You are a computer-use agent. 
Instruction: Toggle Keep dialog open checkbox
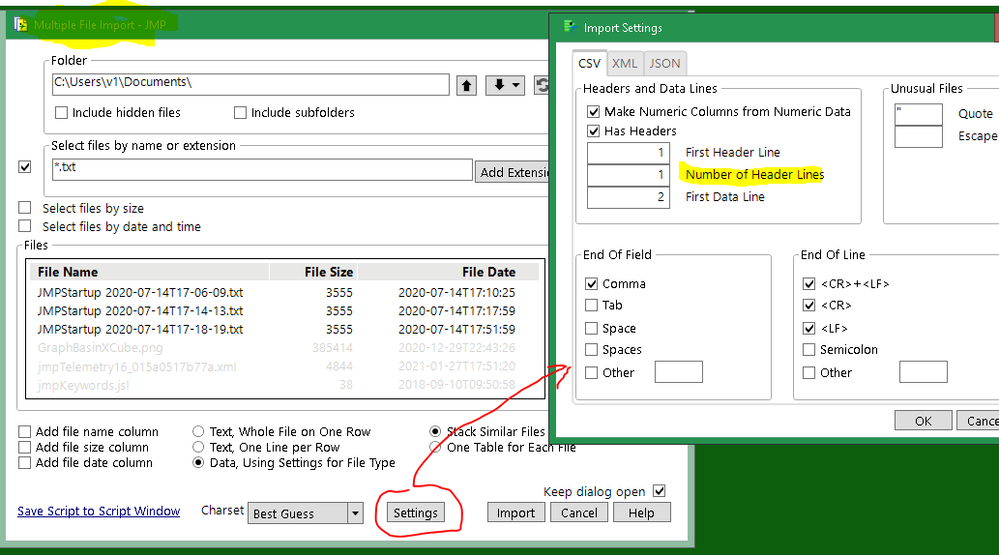pos(659,491)
